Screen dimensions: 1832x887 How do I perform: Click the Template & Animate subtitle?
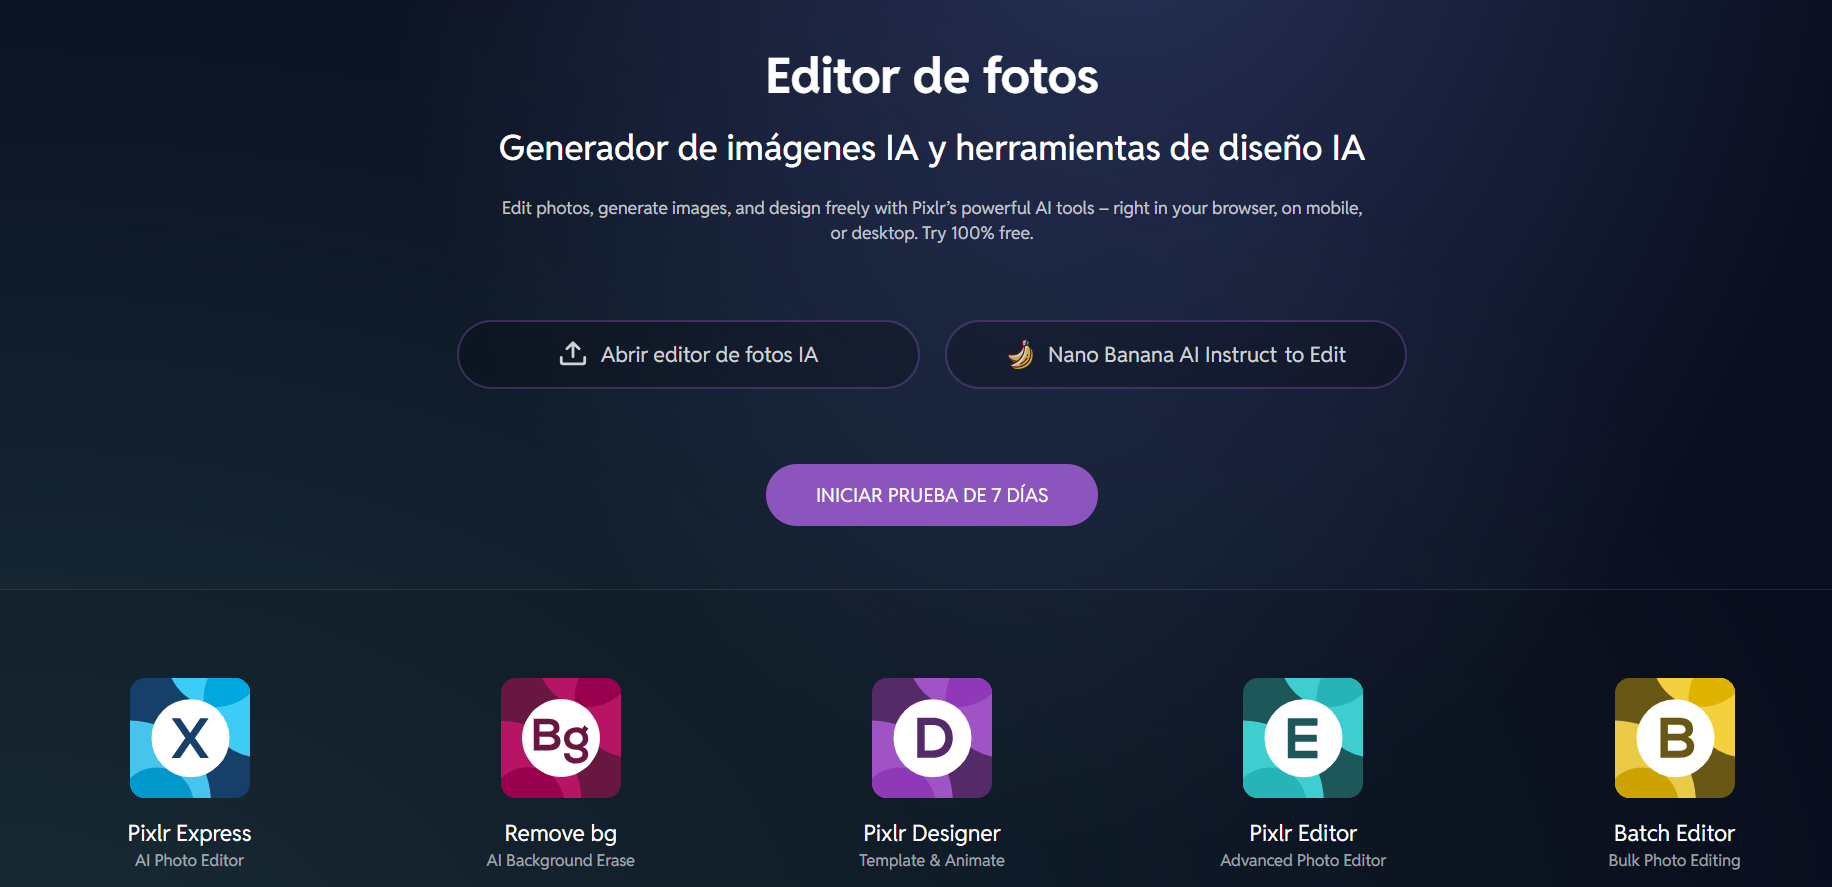[932, 860]
